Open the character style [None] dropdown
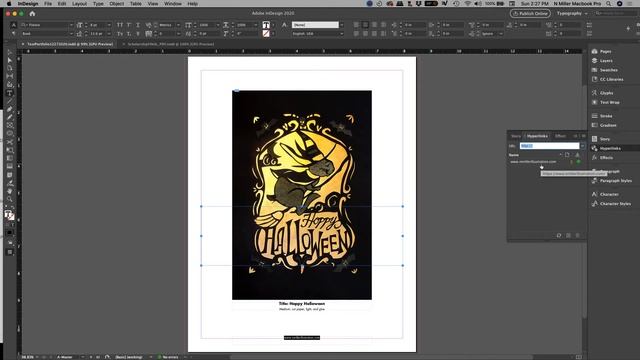The height and width of the screenshot is (360, 640). click(x=342, y=25)
